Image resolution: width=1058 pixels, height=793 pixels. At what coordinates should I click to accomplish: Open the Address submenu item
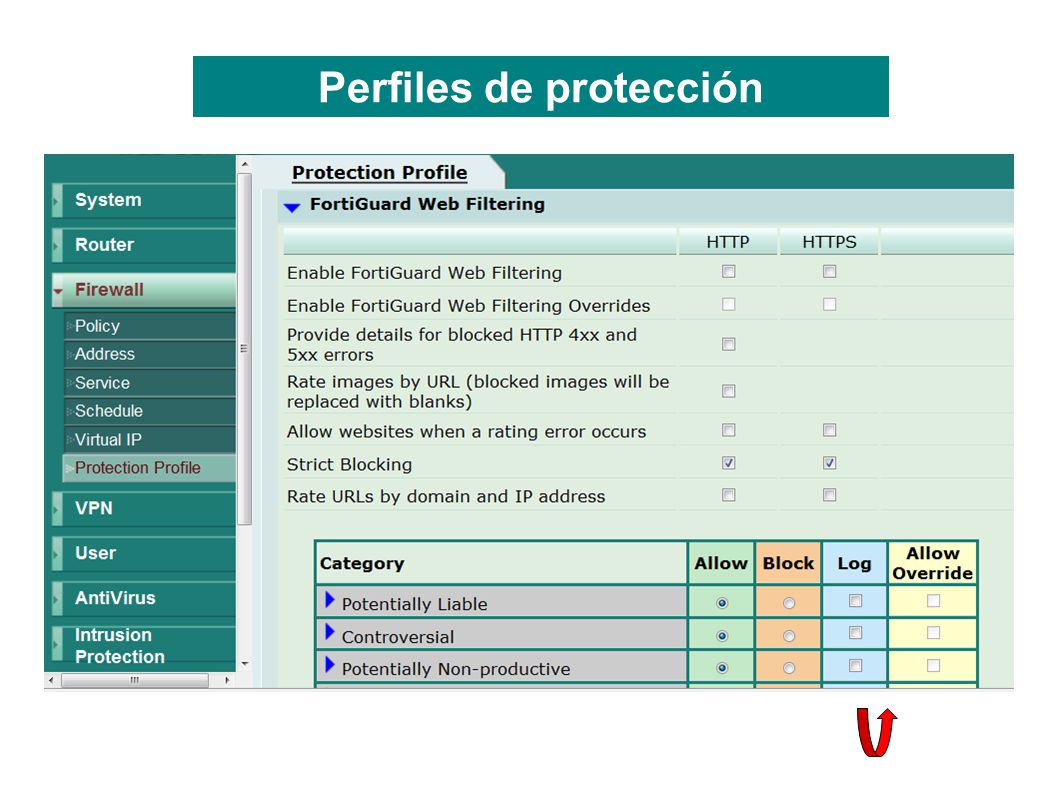[150, 354]
